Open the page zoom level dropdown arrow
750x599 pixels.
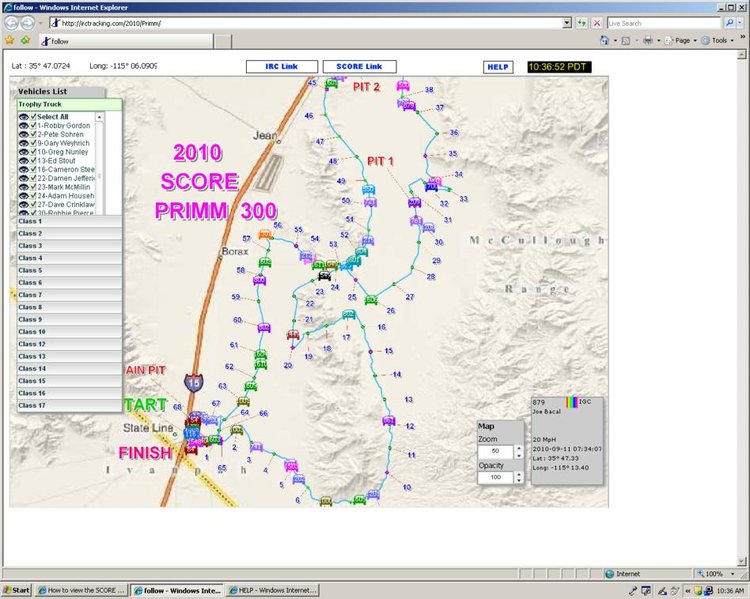[732, 574]
